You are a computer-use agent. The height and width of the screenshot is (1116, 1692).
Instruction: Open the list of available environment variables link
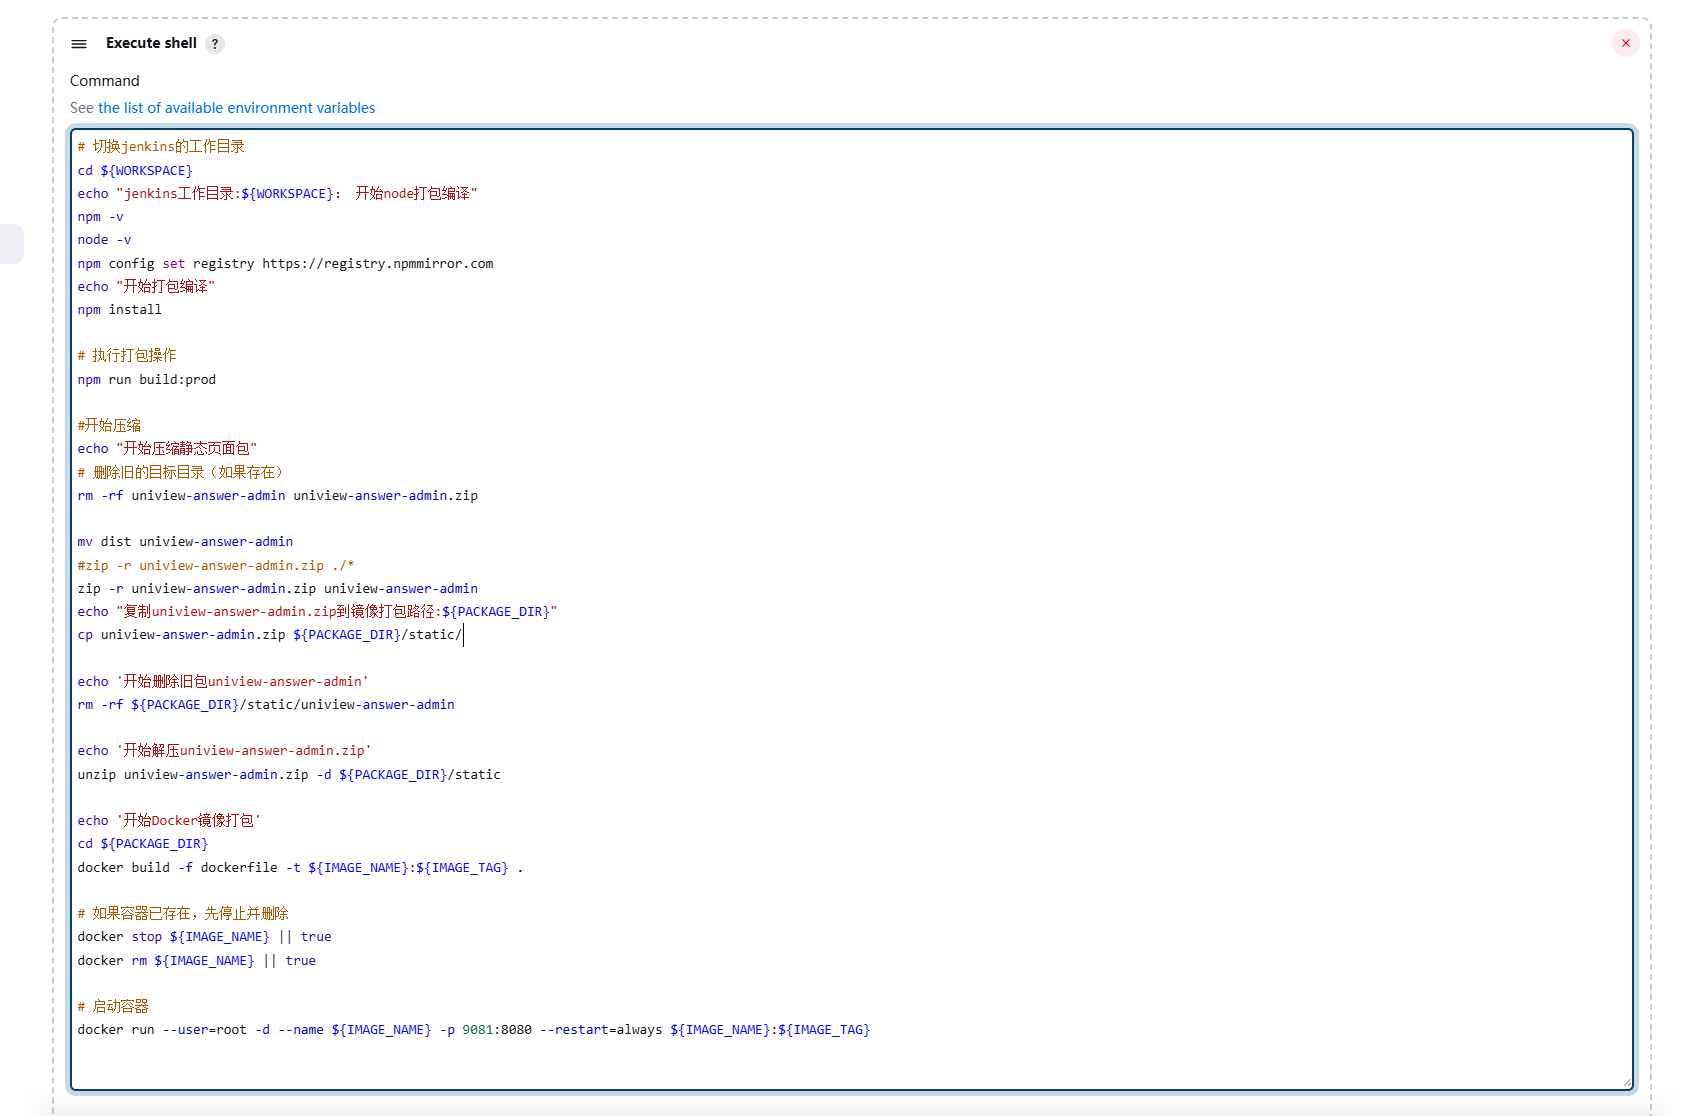(236, 107)
